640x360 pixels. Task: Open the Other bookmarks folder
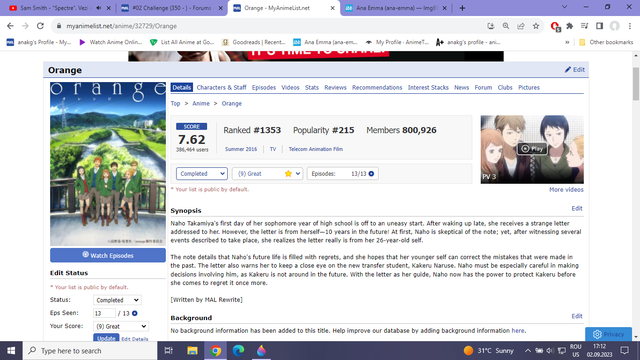point(606,42)
